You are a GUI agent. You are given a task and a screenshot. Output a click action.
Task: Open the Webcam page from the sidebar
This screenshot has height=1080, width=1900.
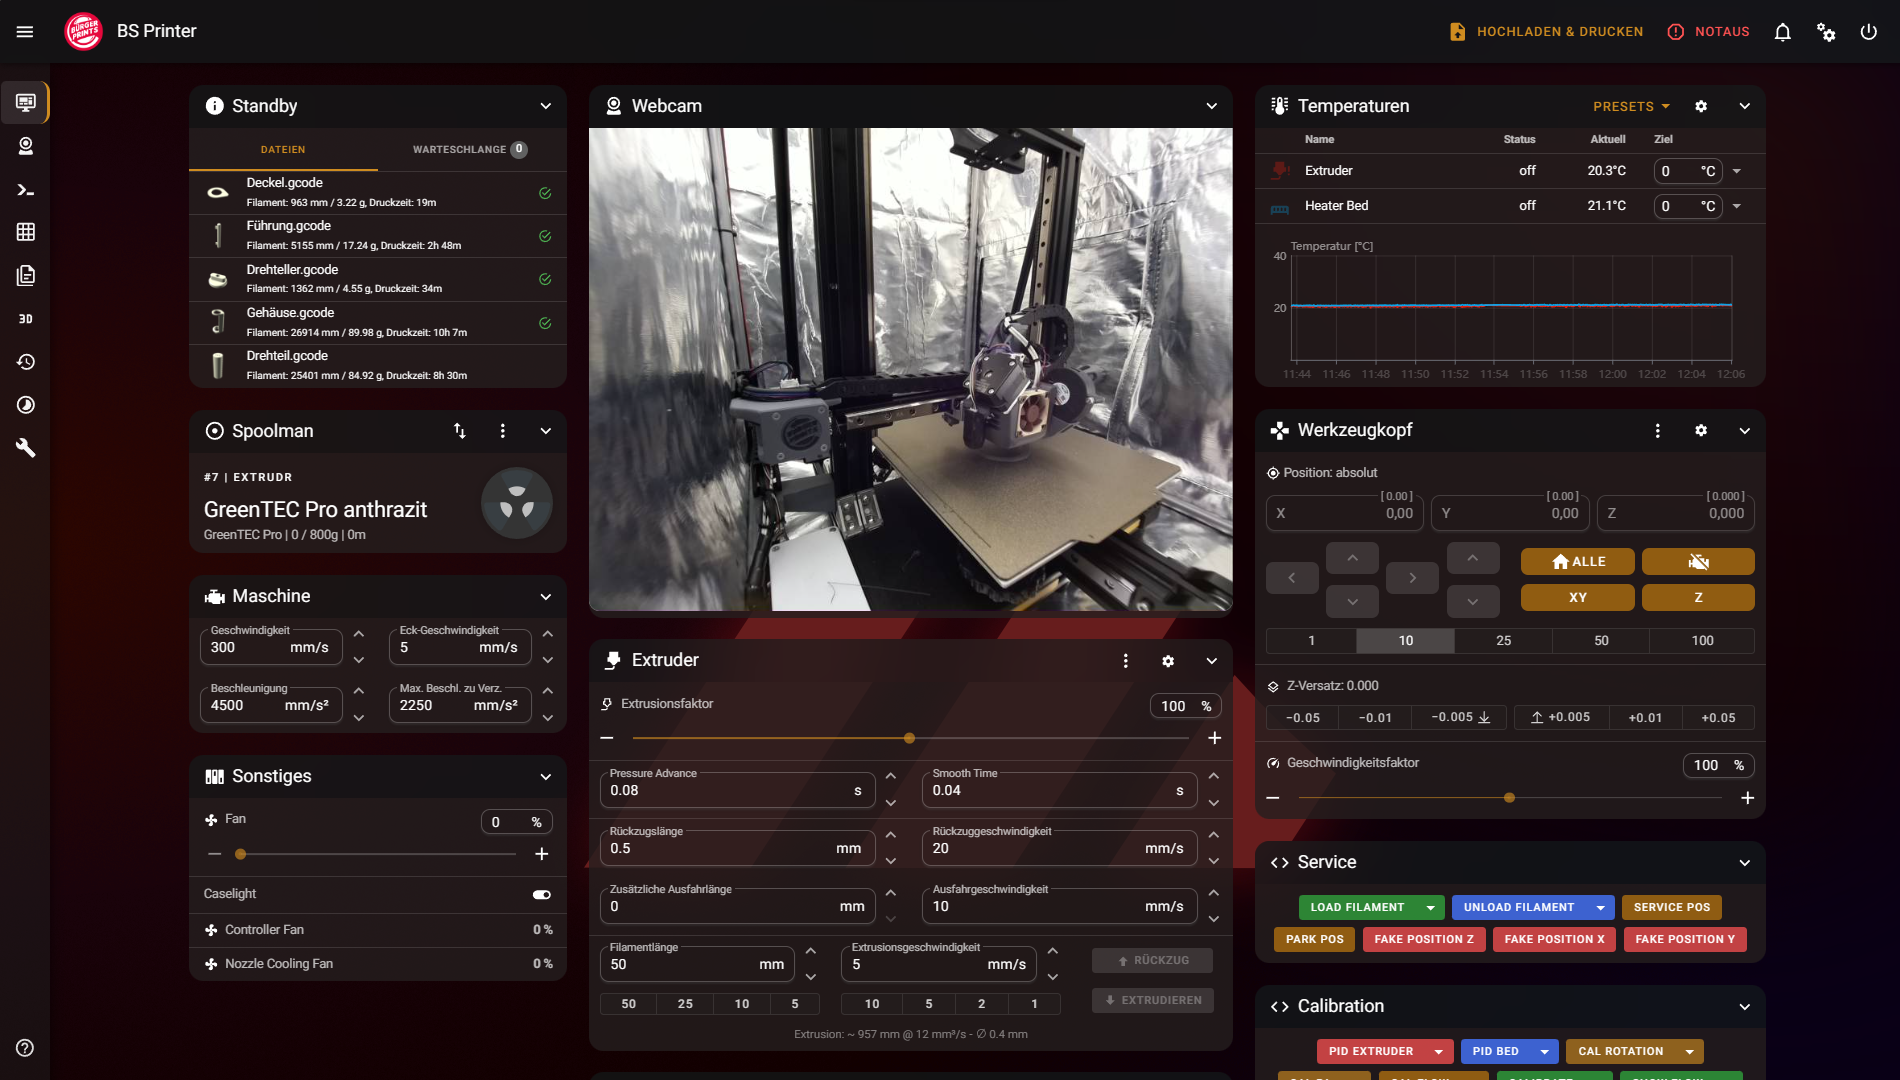(x=25, y=145)
